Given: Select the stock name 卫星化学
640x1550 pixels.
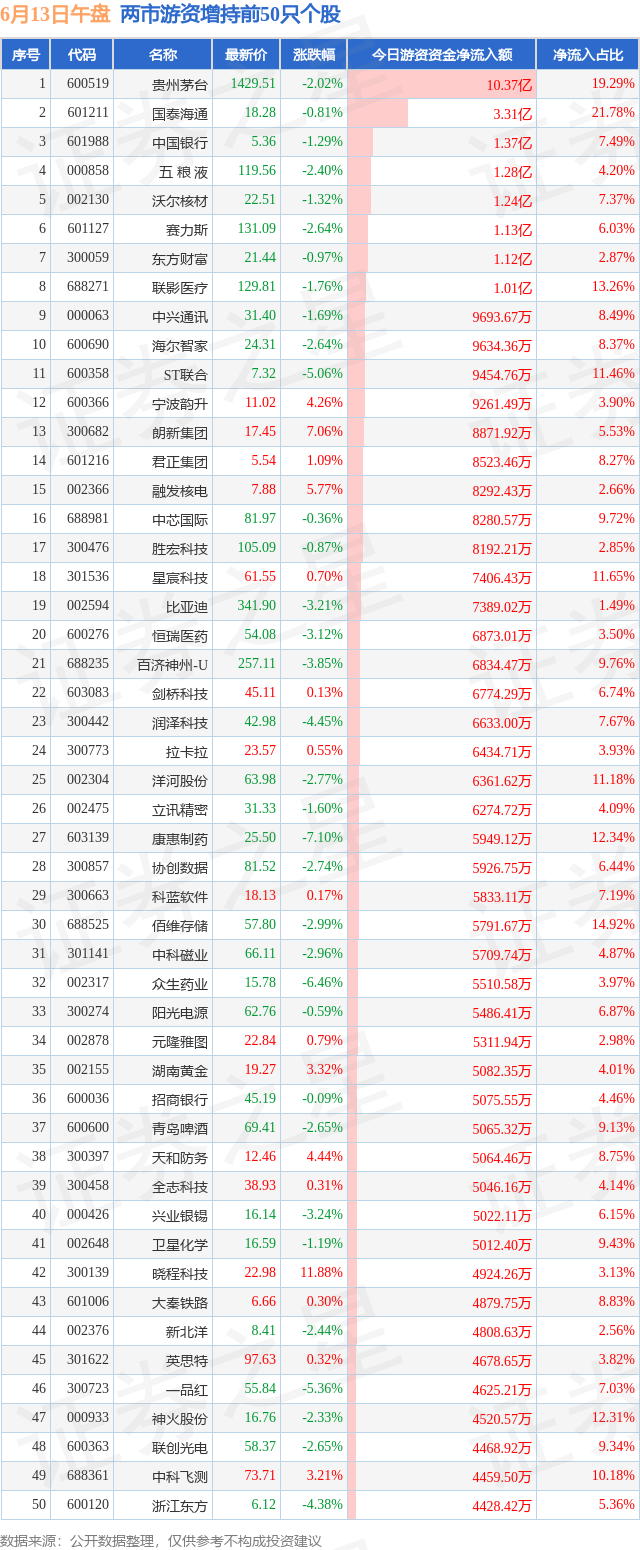Looking at the screenshot, I should (x=180, y=1244).
